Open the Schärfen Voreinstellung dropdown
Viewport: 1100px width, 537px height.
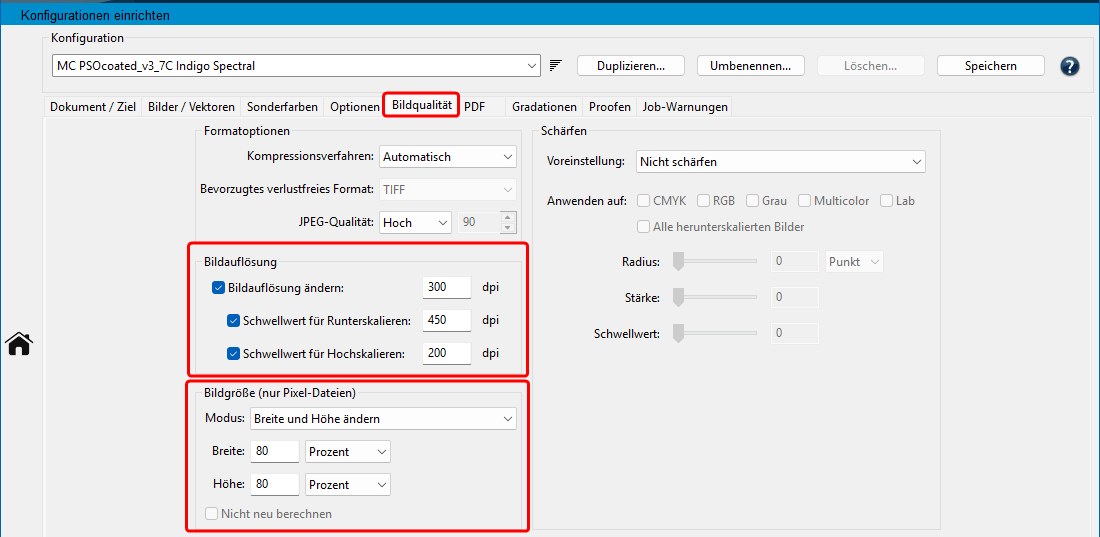point(780,161)
